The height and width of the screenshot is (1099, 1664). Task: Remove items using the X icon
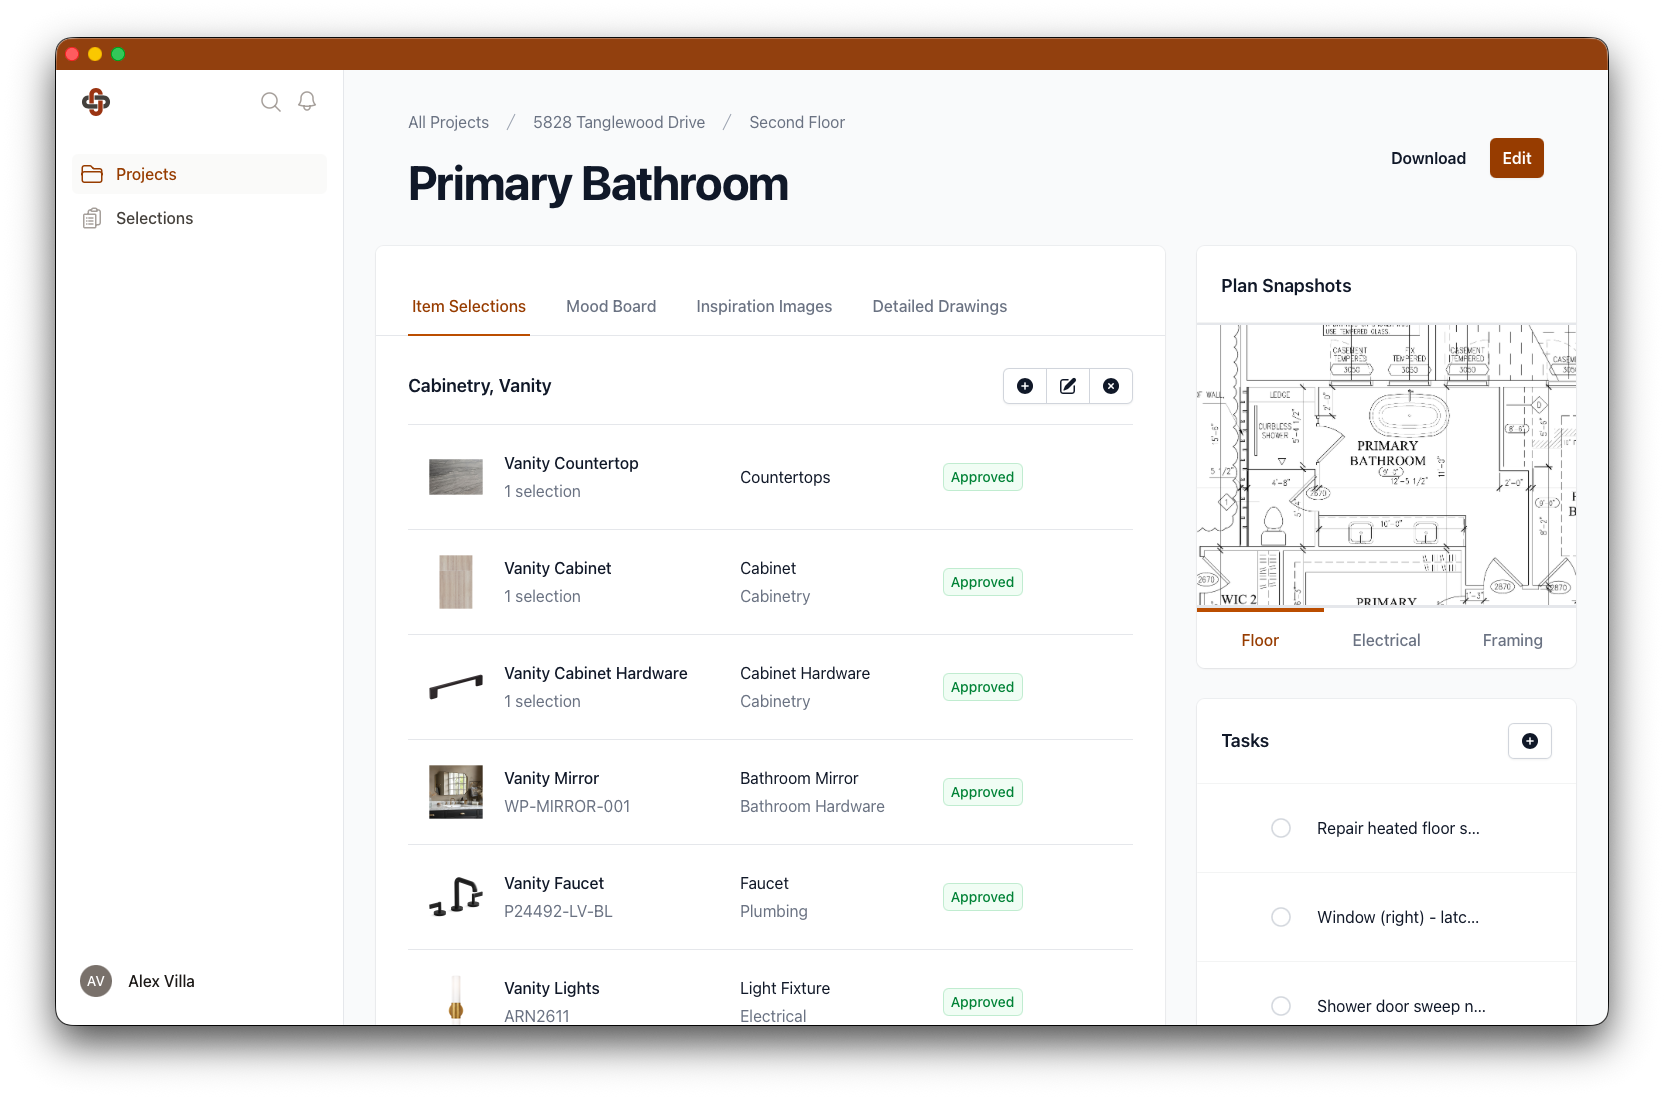[x=1110, y=385]
